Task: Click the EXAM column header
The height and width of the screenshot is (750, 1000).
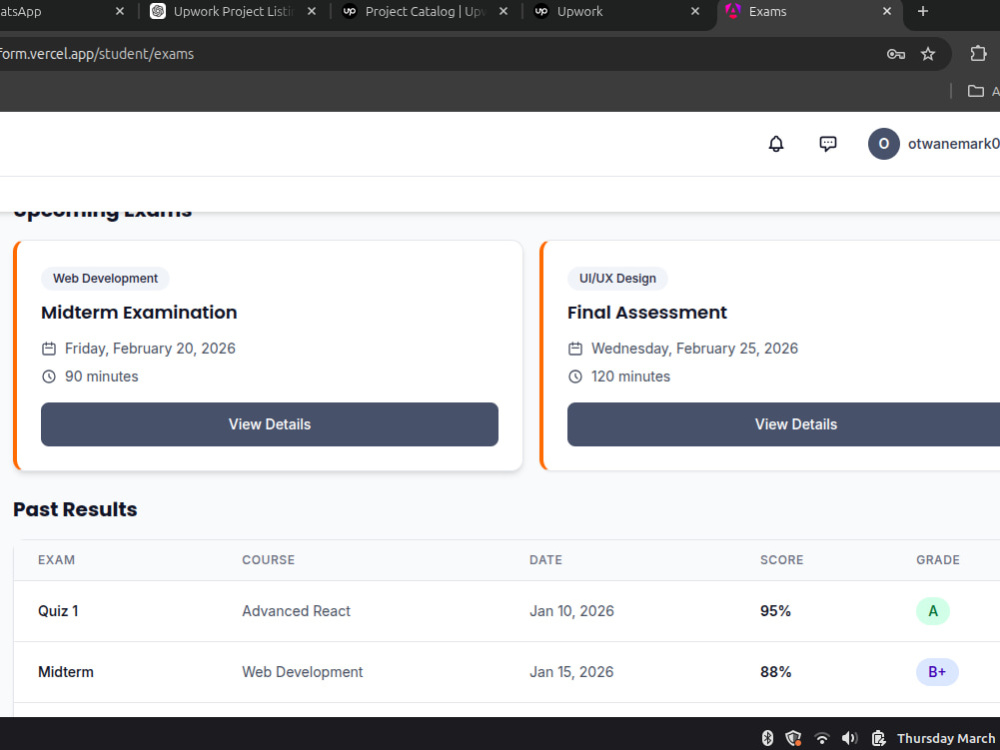Action: tap(57, 560)
